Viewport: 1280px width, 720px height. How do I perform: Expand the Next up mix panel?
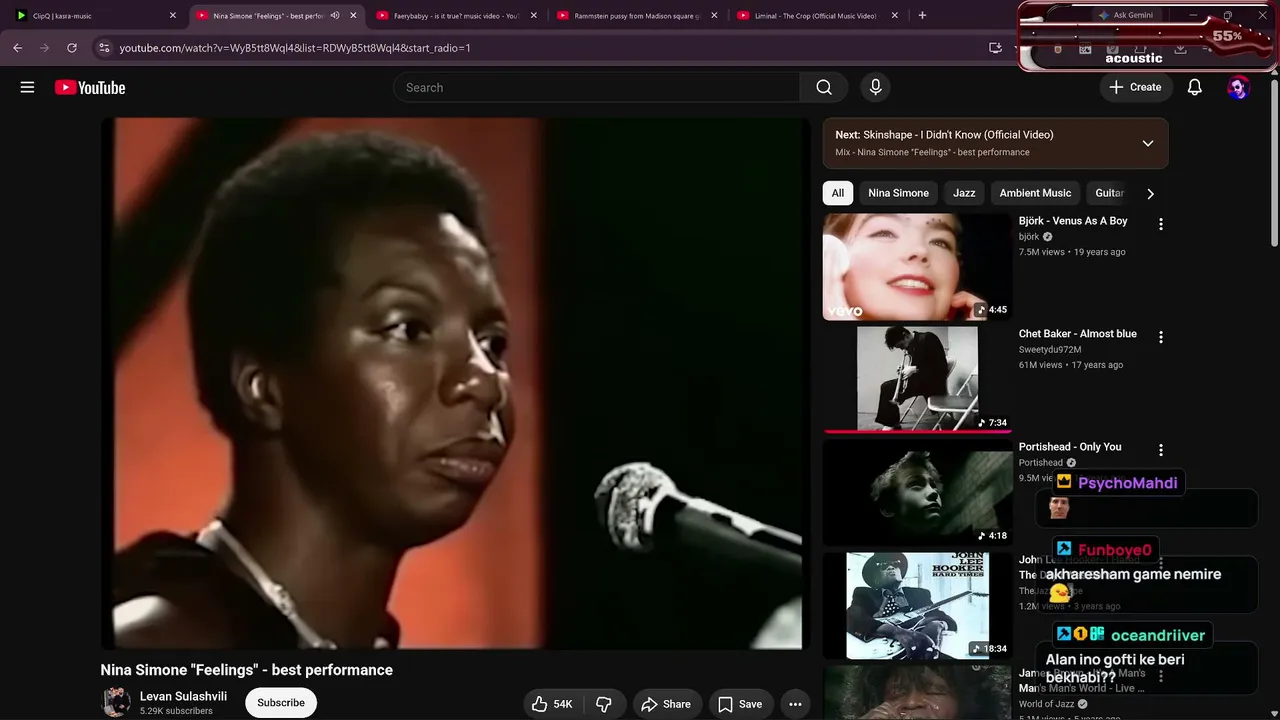click(1148, 143)
